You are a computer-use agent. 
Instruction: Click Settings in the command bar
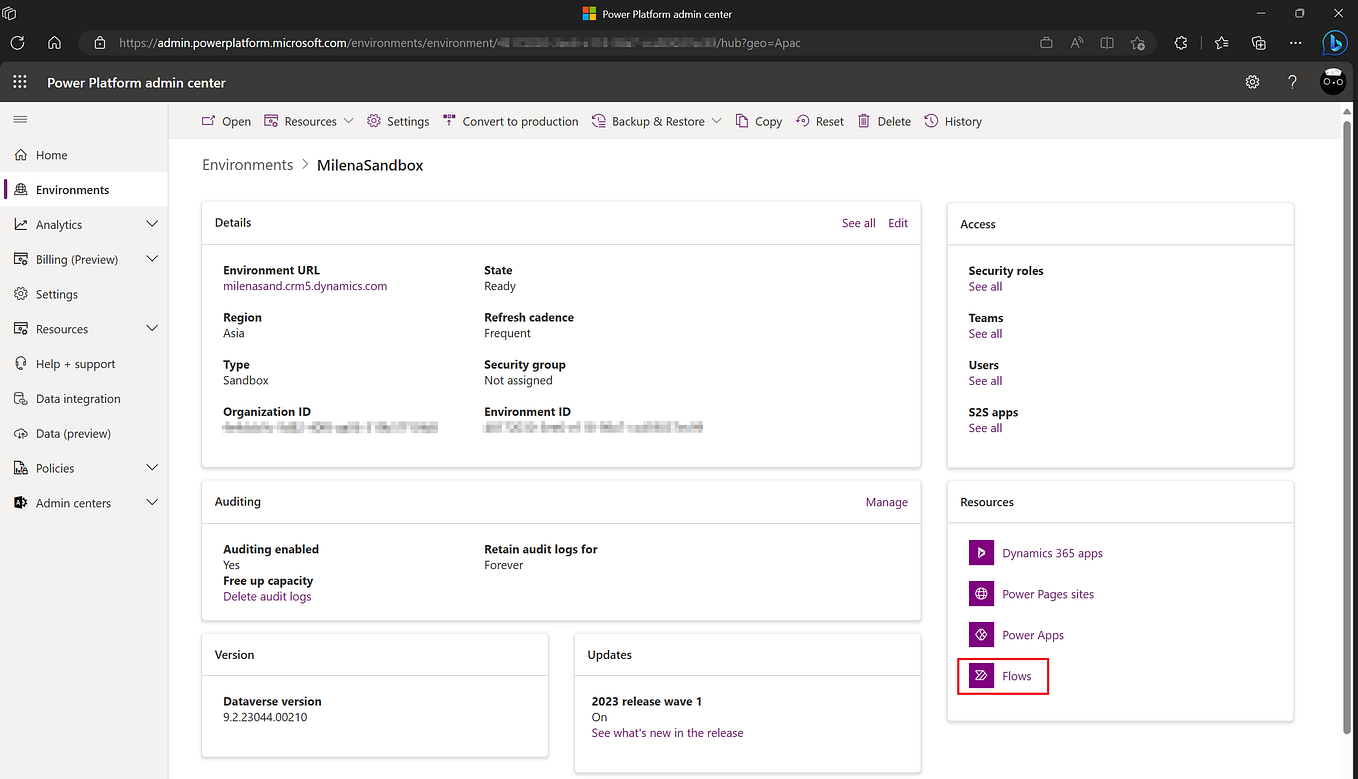(398, 121)
